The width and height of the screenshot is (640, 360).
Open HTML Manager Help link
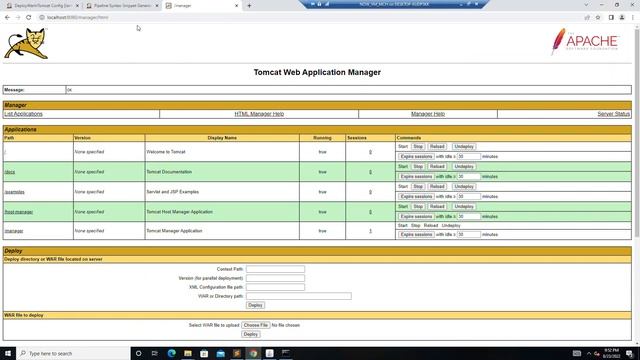click(x=259, y=114)
